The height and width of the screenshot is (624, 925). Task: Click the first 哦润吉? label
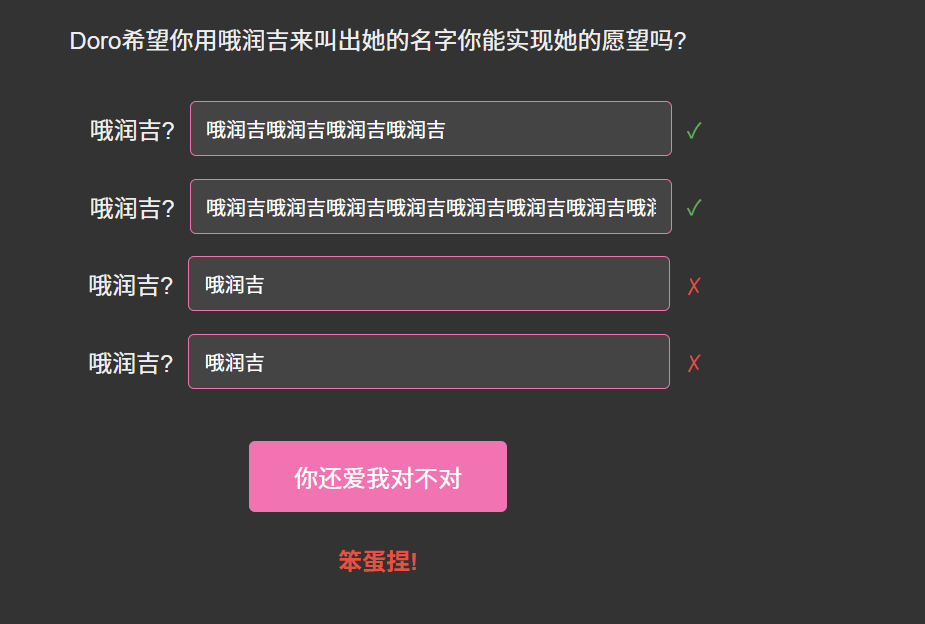(x=132, y=130)
